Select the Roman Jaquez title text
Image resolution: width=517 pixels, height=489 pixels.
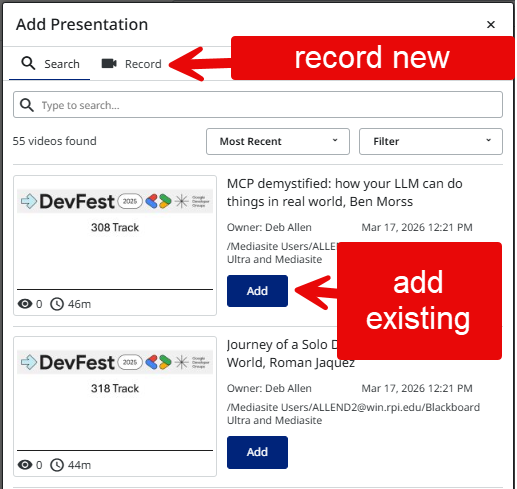291,354
